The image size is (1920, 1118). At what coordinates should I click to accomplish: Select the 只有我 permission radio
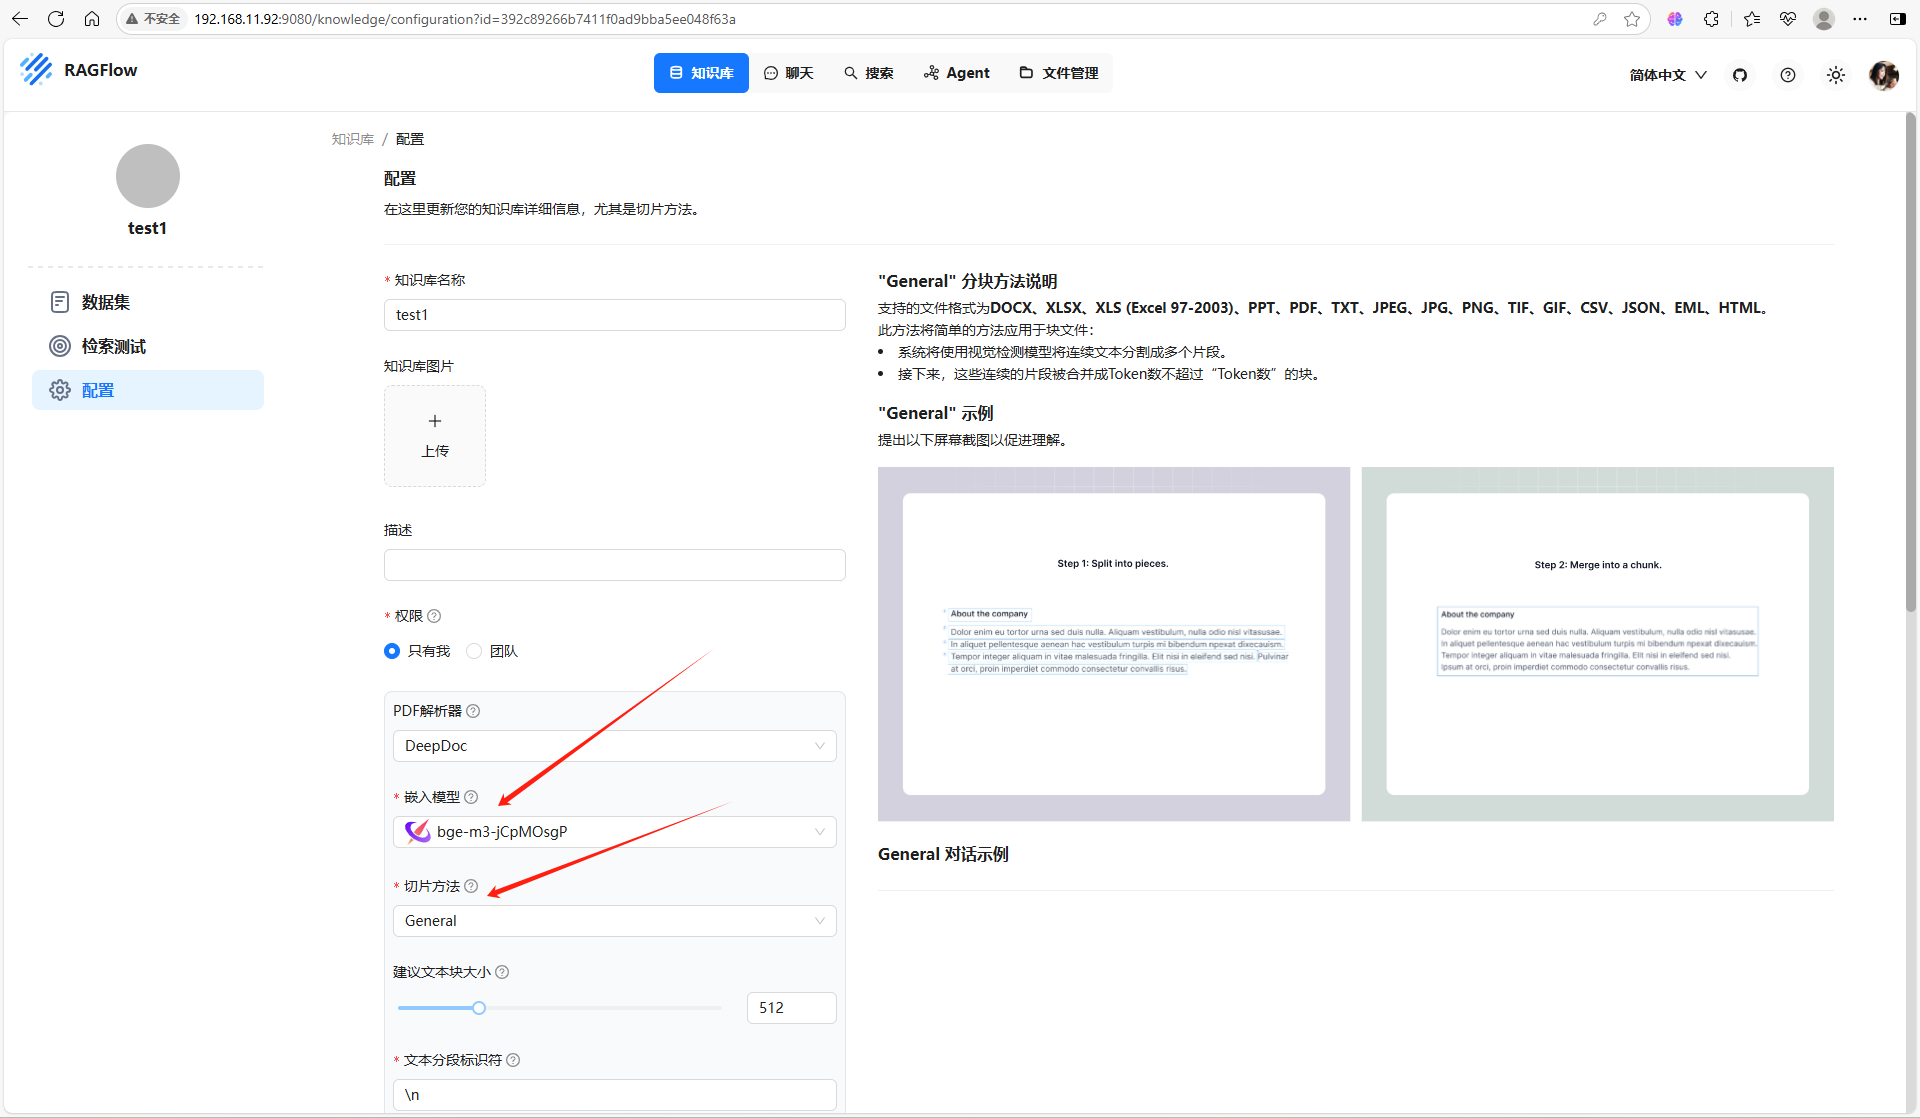(x=392, y=651)
